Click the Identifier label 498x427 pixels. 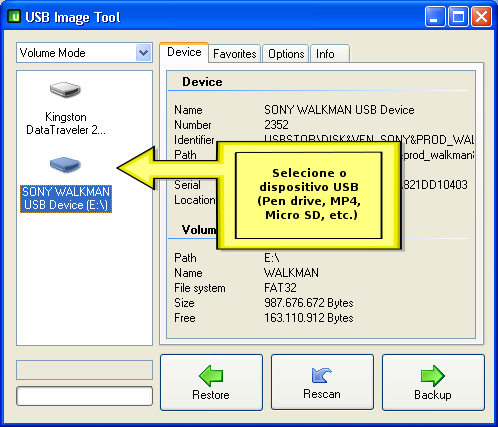click(x=194, y=140)
